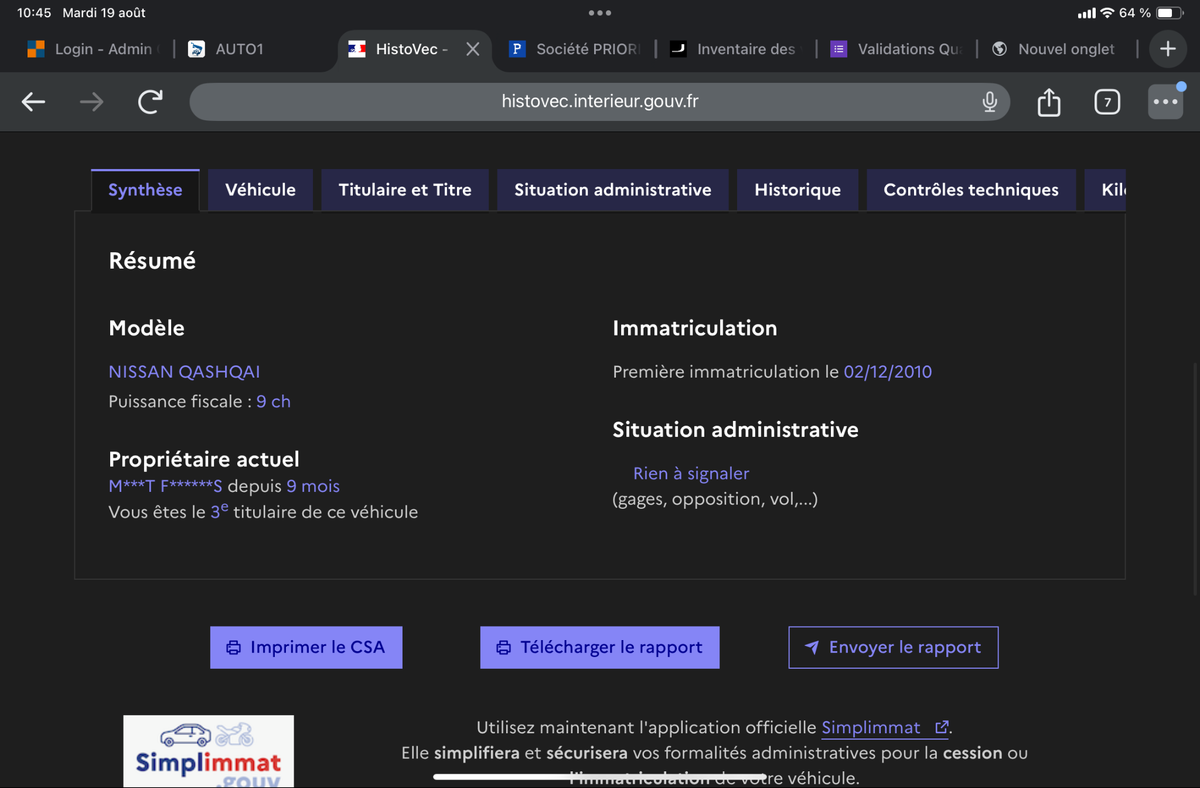Go back to the previous page

click(x=34, y=102)
